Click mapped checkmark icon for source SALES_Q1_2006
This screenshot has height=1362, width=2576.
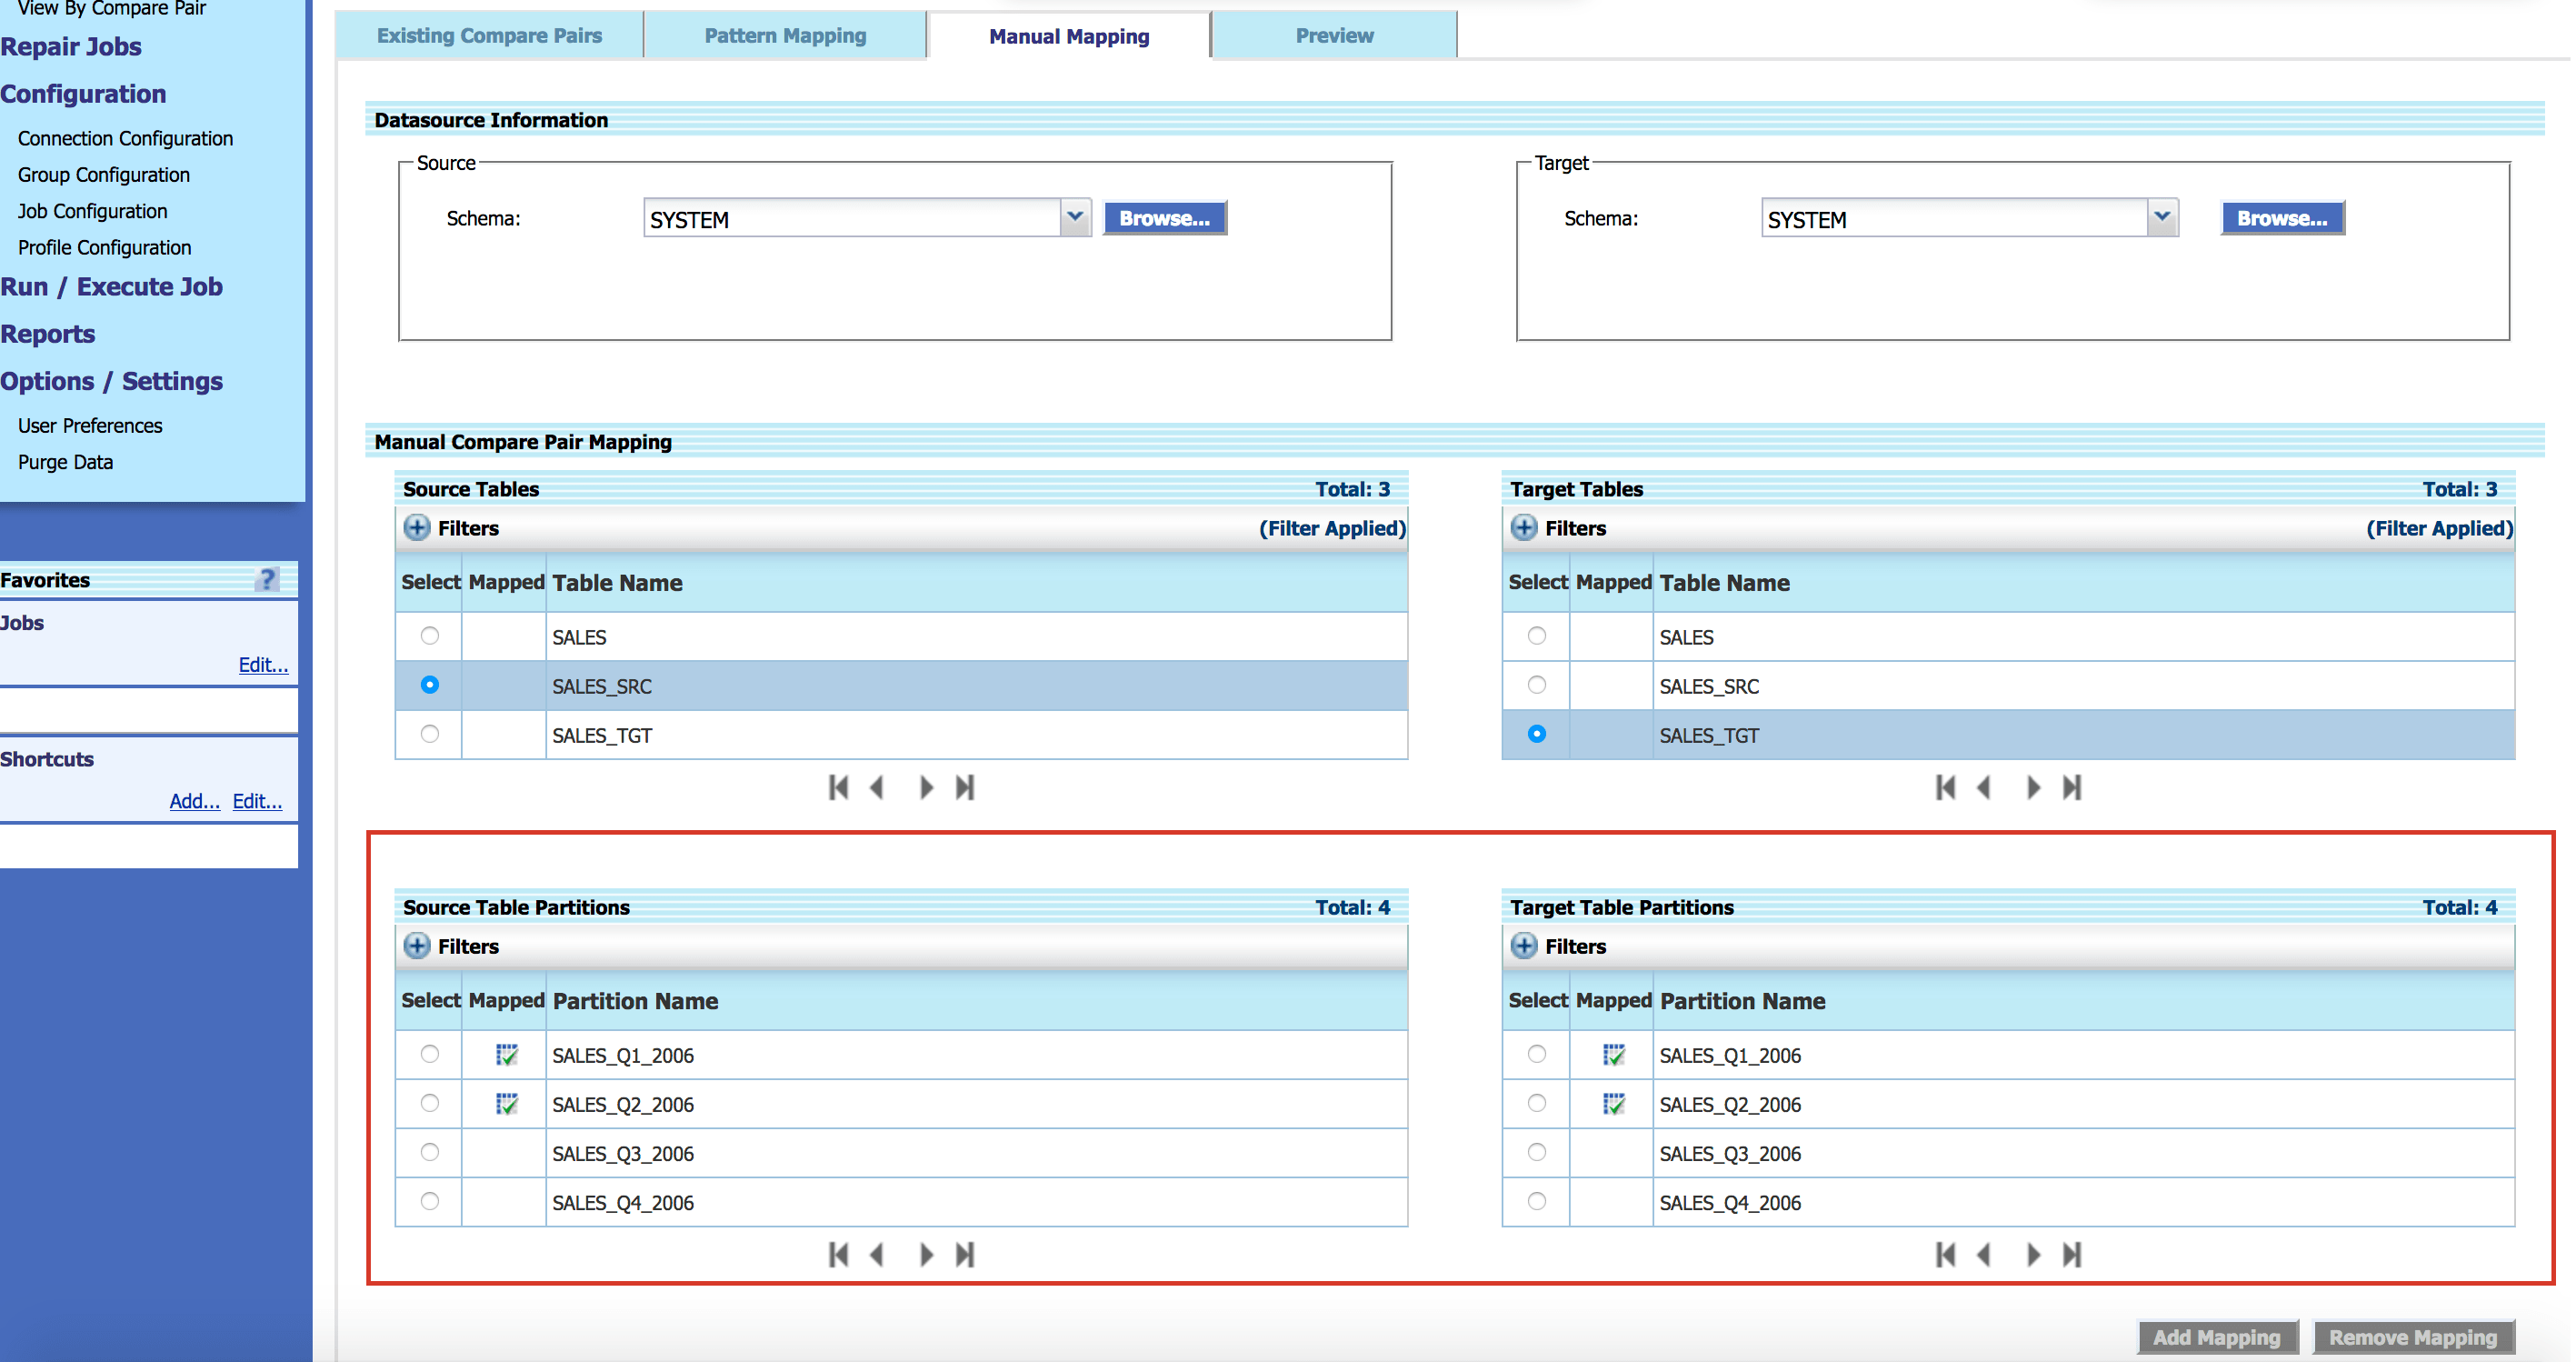(506, 1054)
